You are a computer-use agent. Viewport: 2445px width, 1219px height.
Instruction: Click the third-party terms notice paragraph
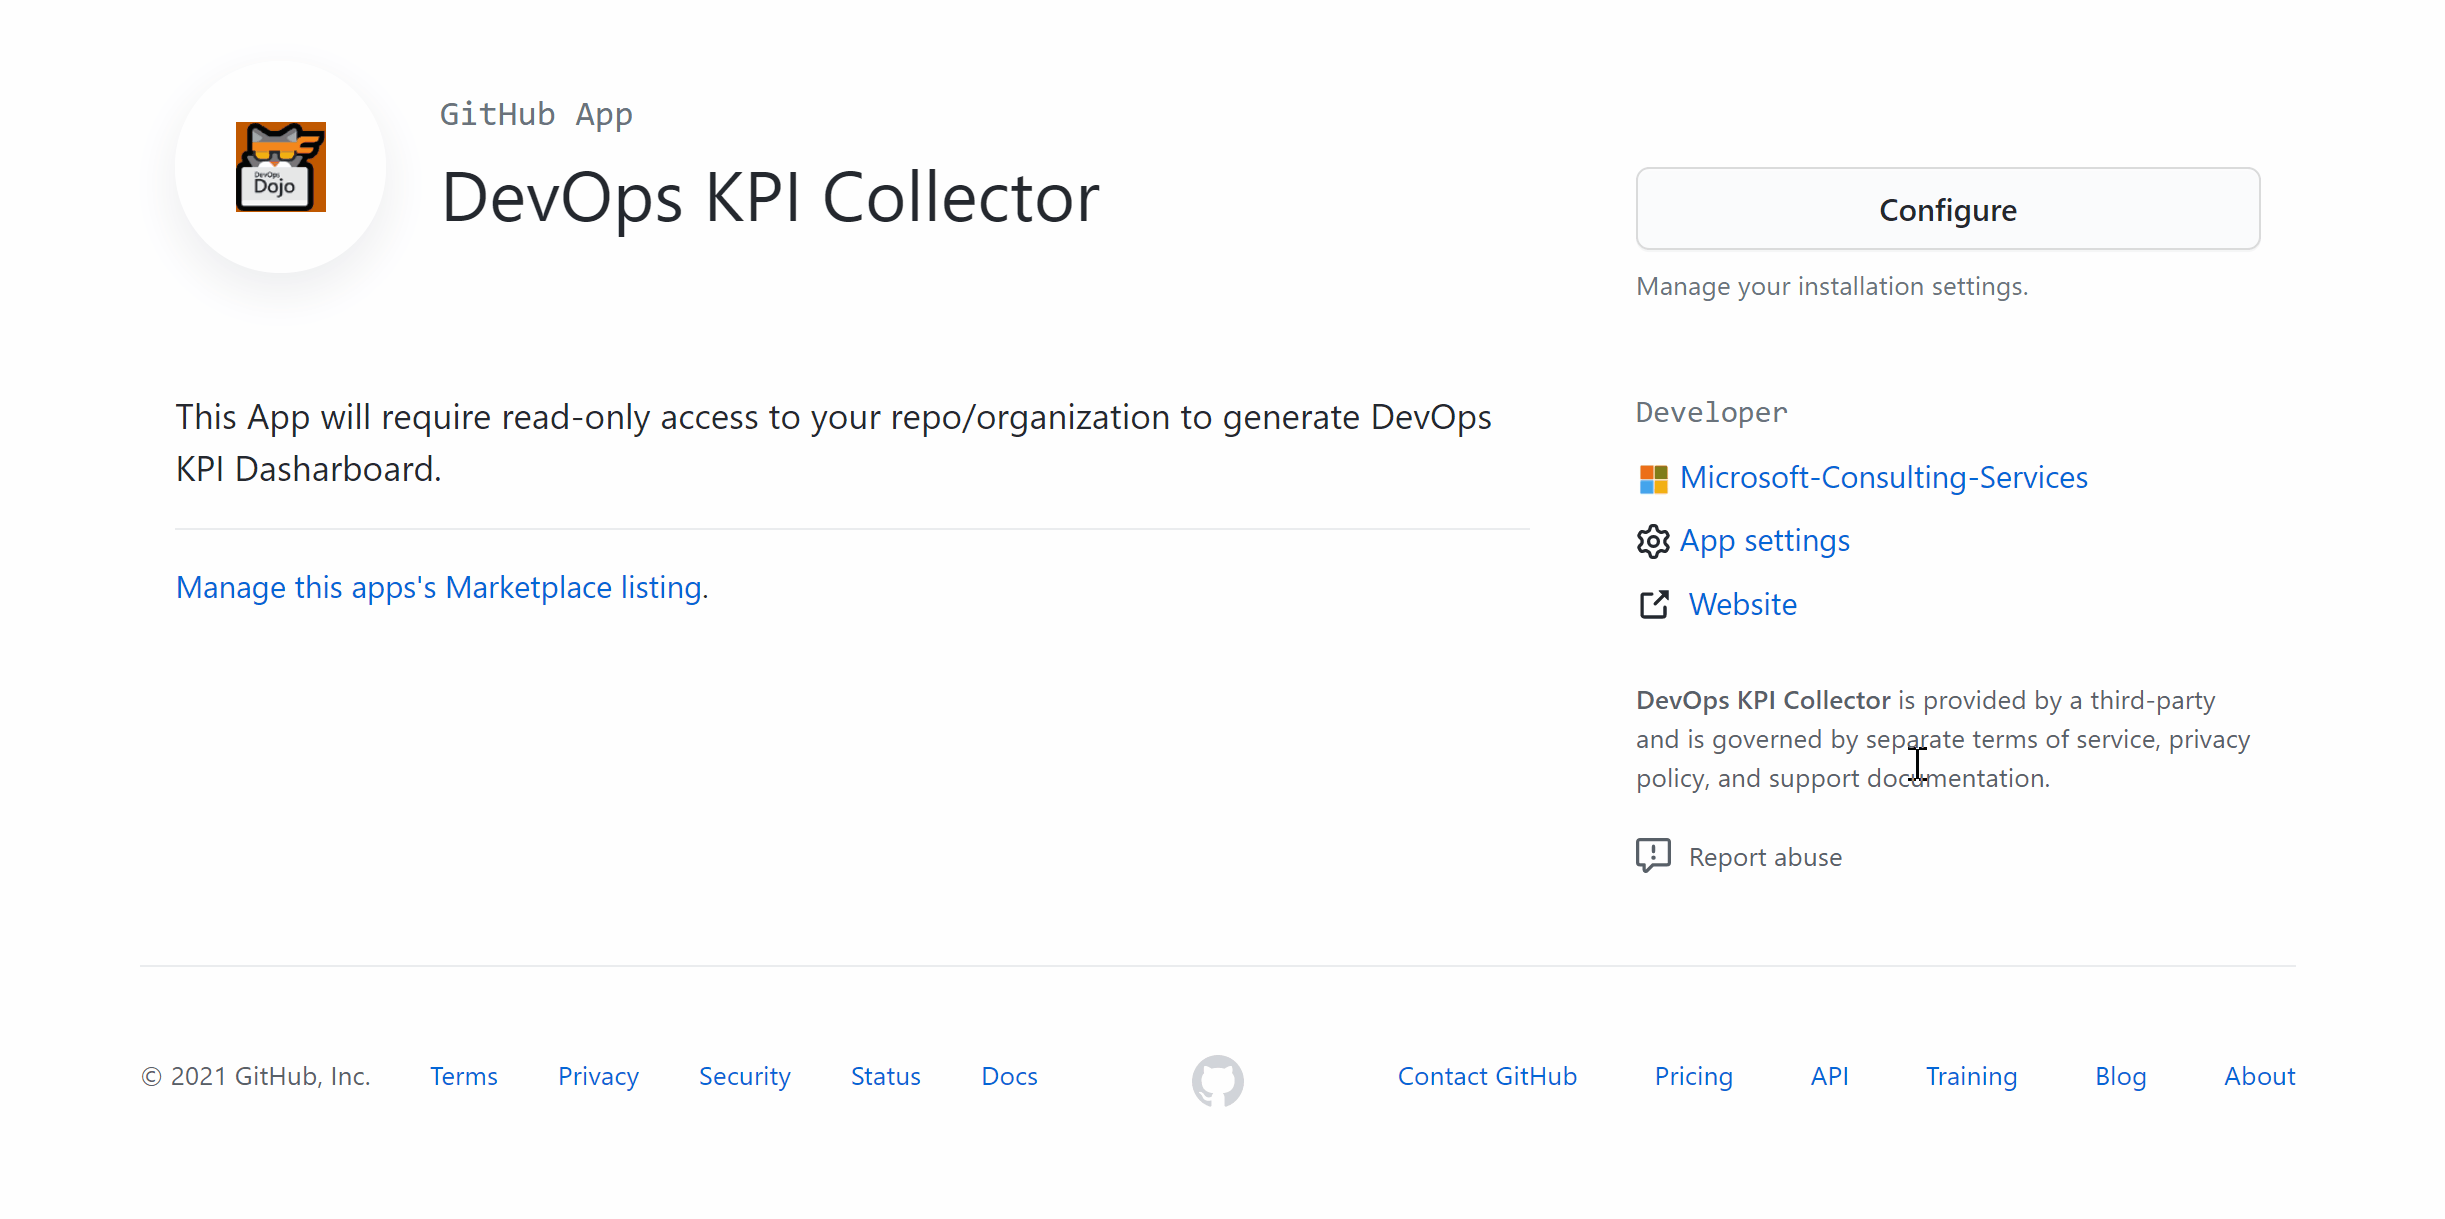pos(1943,739)
